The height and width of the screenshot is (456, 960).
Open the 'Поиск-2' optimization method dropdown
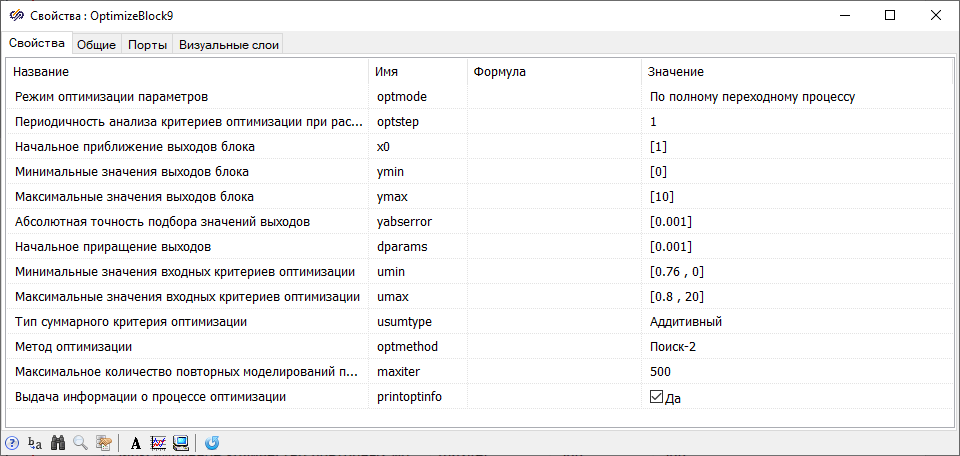pyautogui.click(x=795, y=347)
